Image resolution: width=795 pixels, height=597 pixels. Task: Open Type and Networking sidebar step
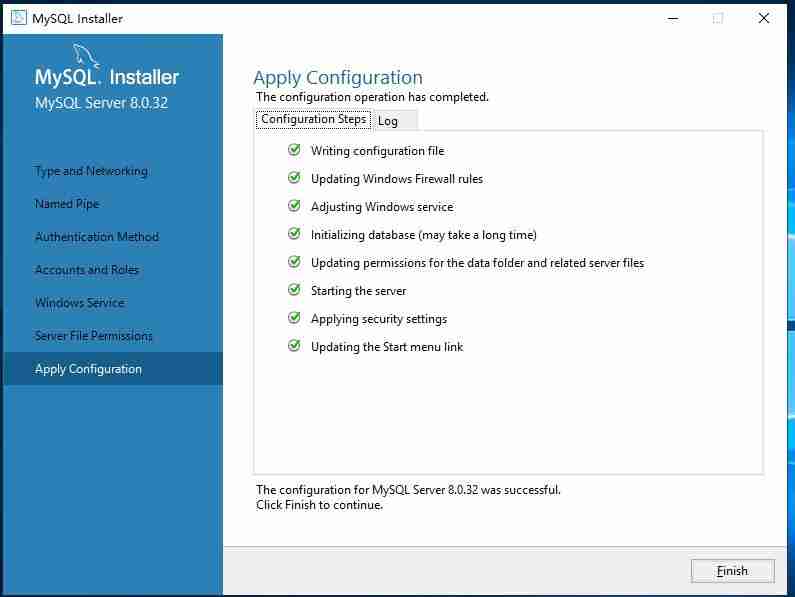pos(91,171)
